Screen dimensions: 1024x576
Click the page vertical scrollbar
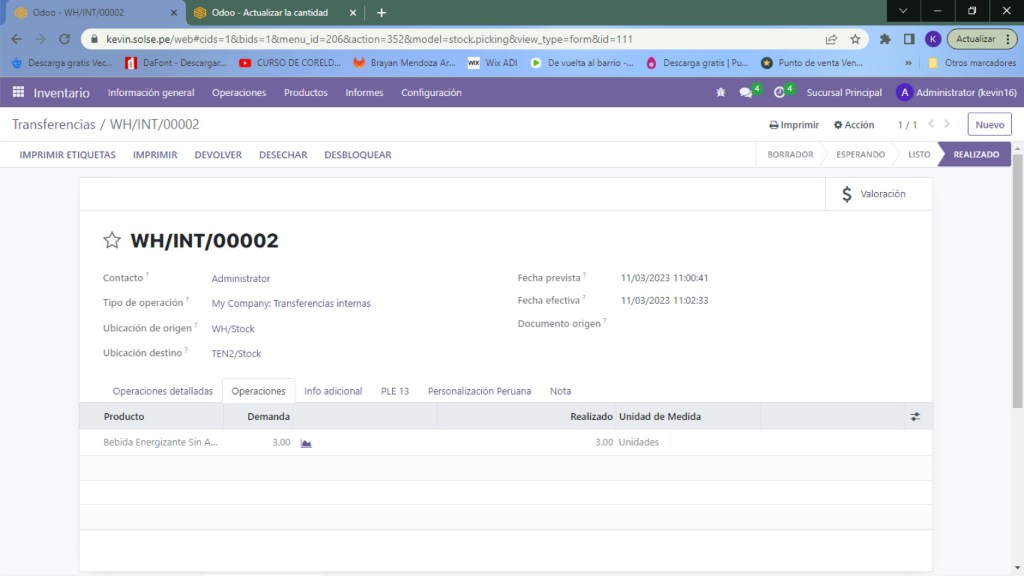(1017, 300)
